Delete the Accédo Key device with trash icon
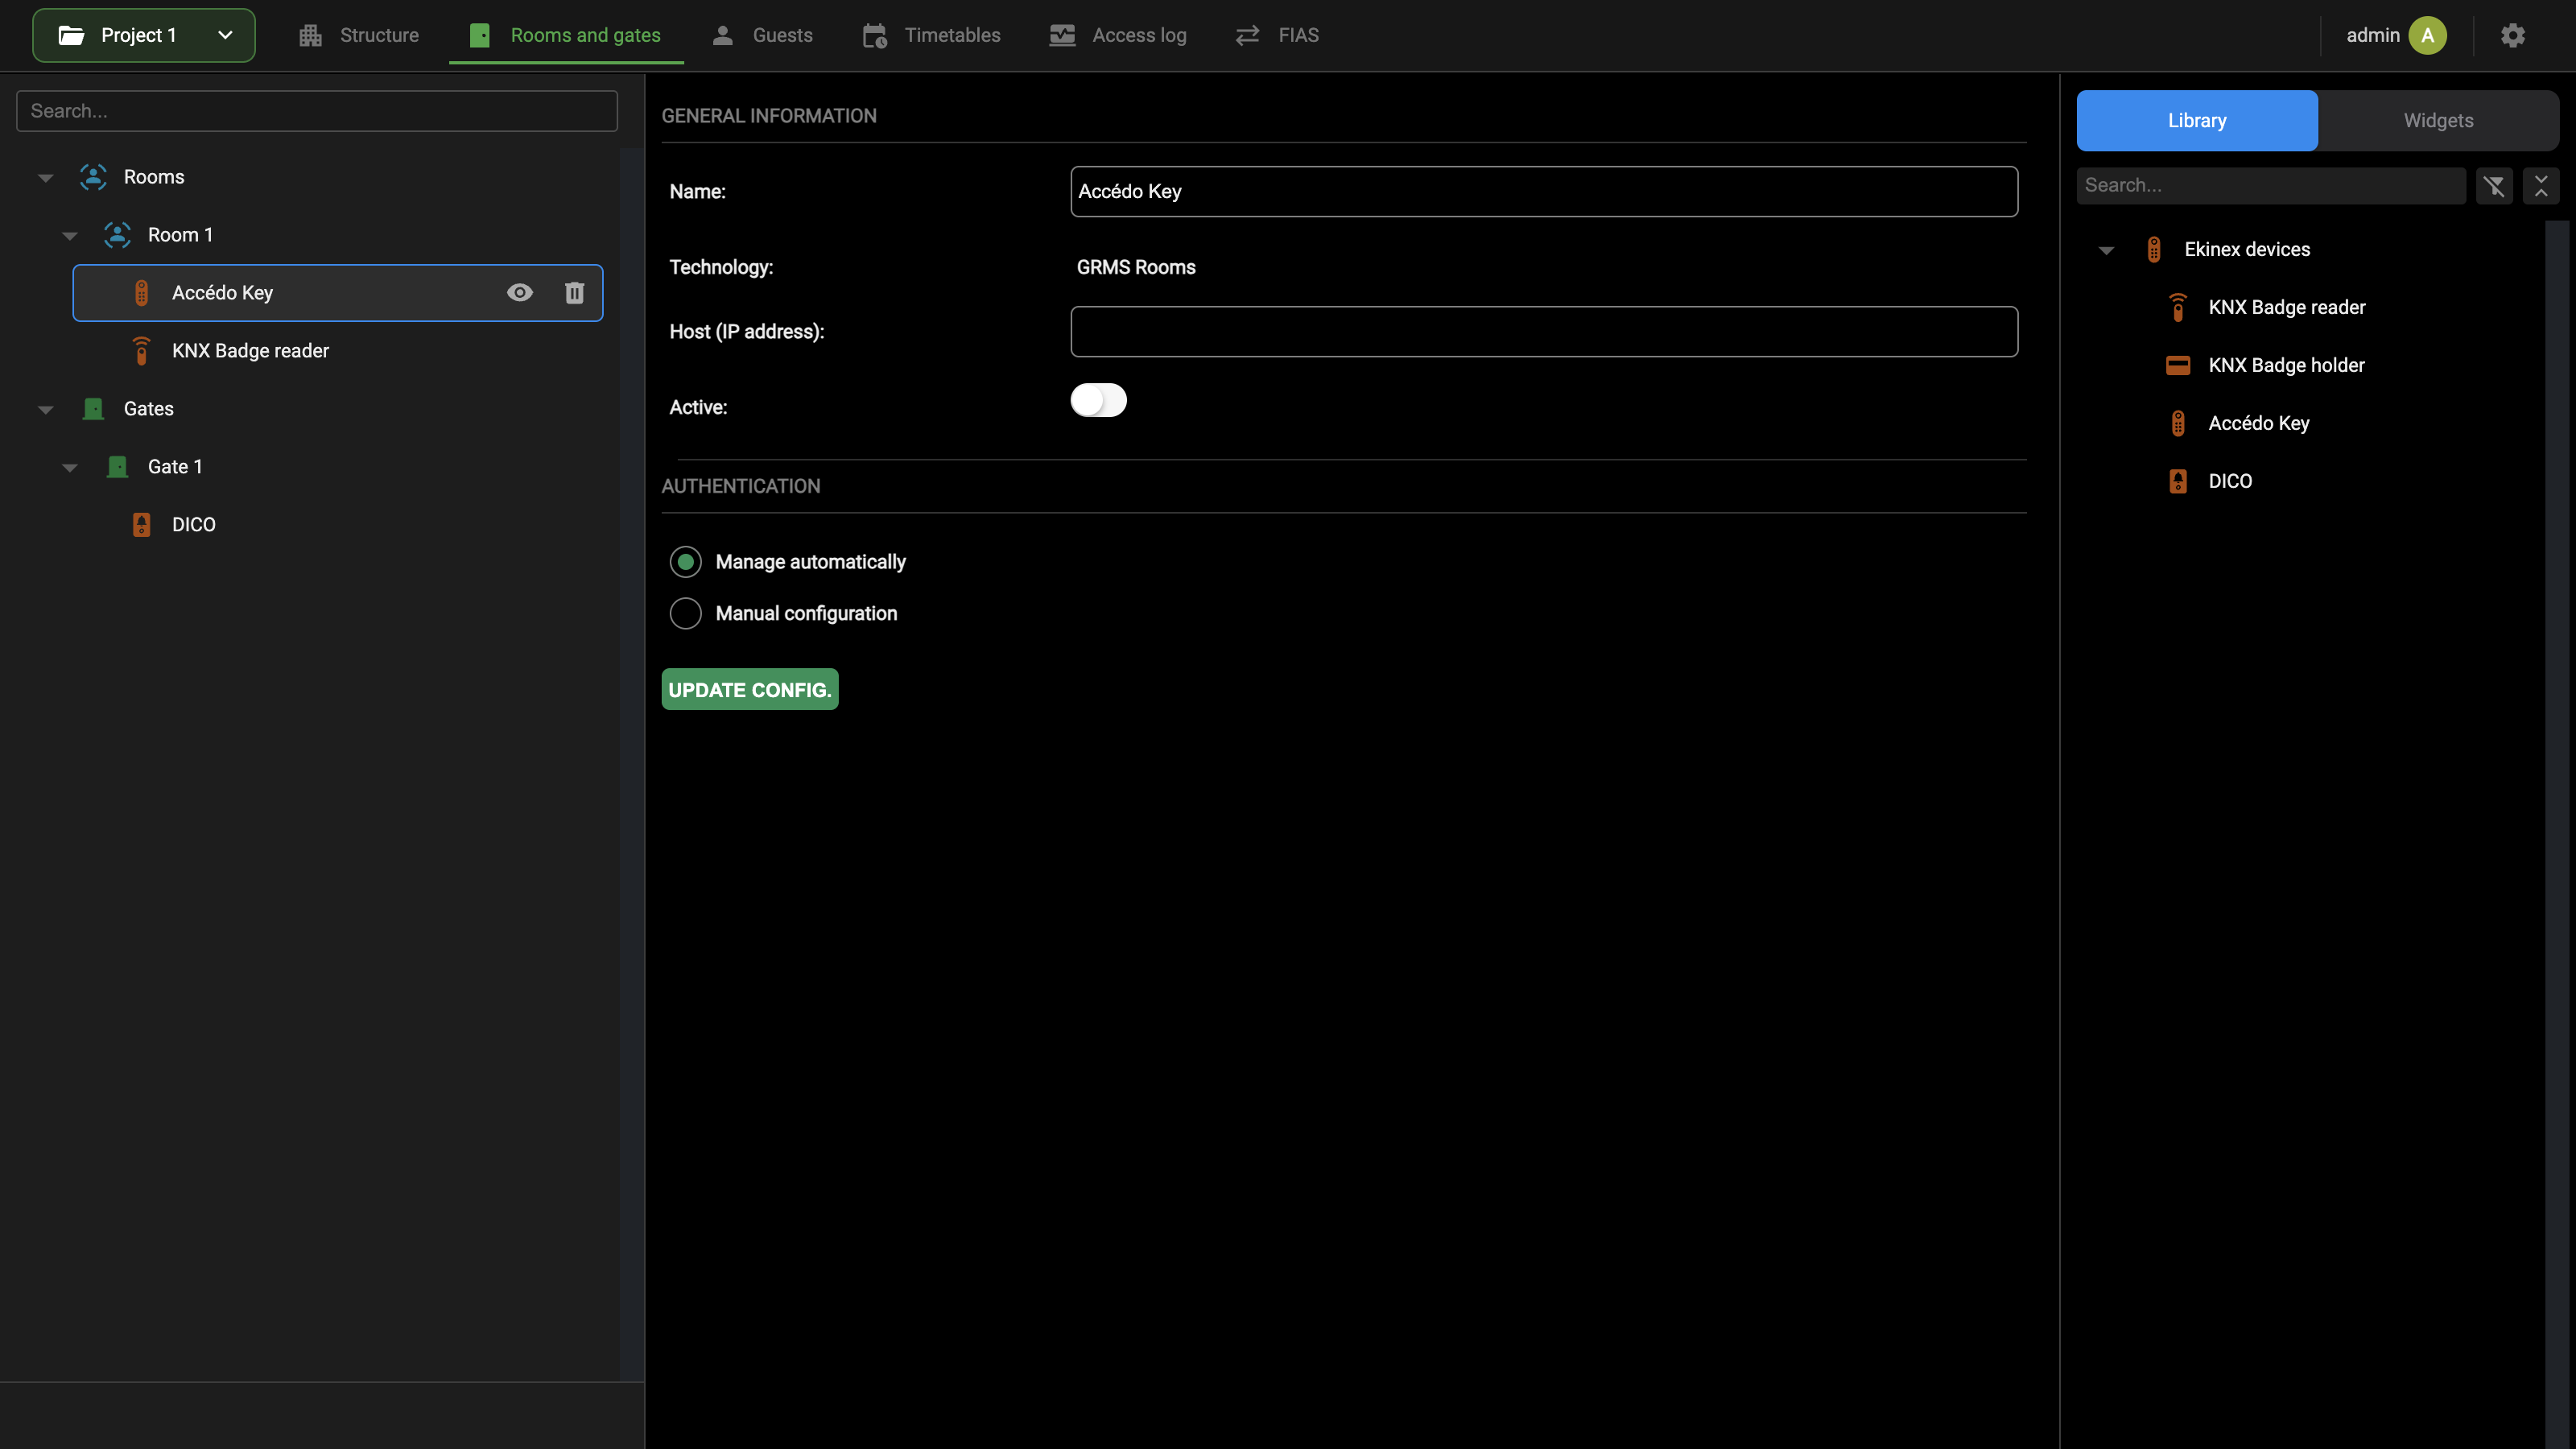The image size is (2576, 1449). (574, 293)
